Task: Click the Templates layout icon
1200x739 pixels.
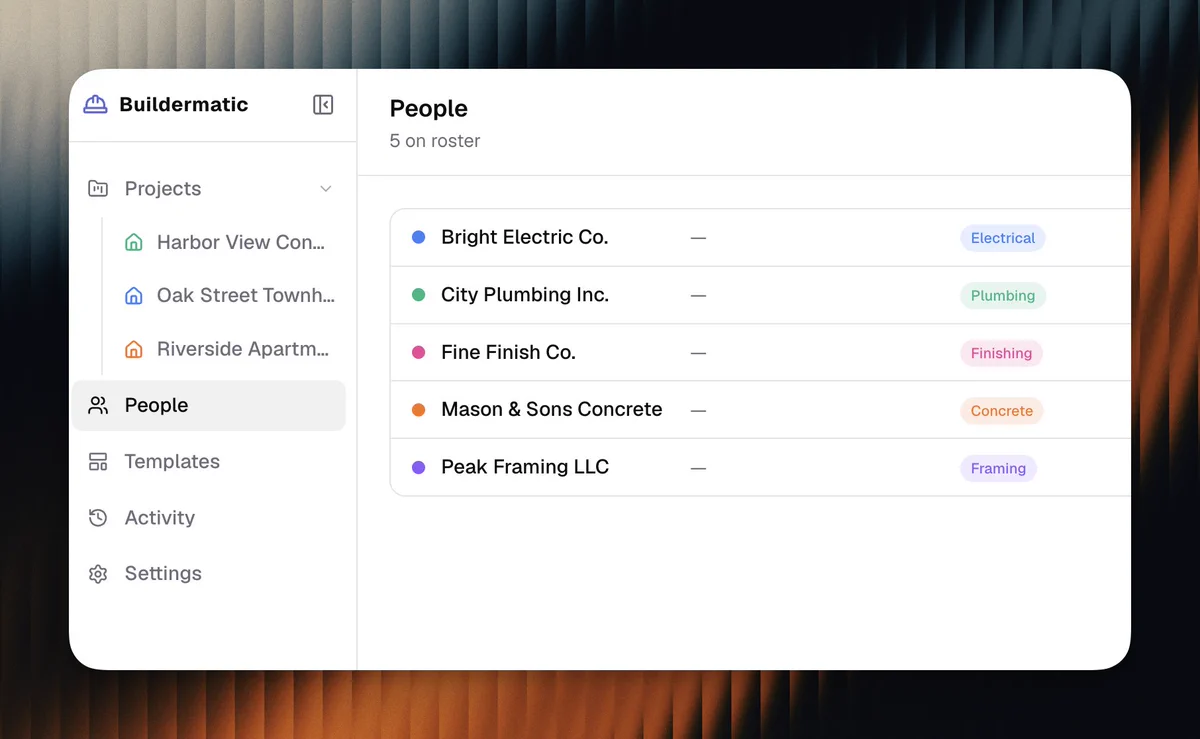Action: coord(98,461)
